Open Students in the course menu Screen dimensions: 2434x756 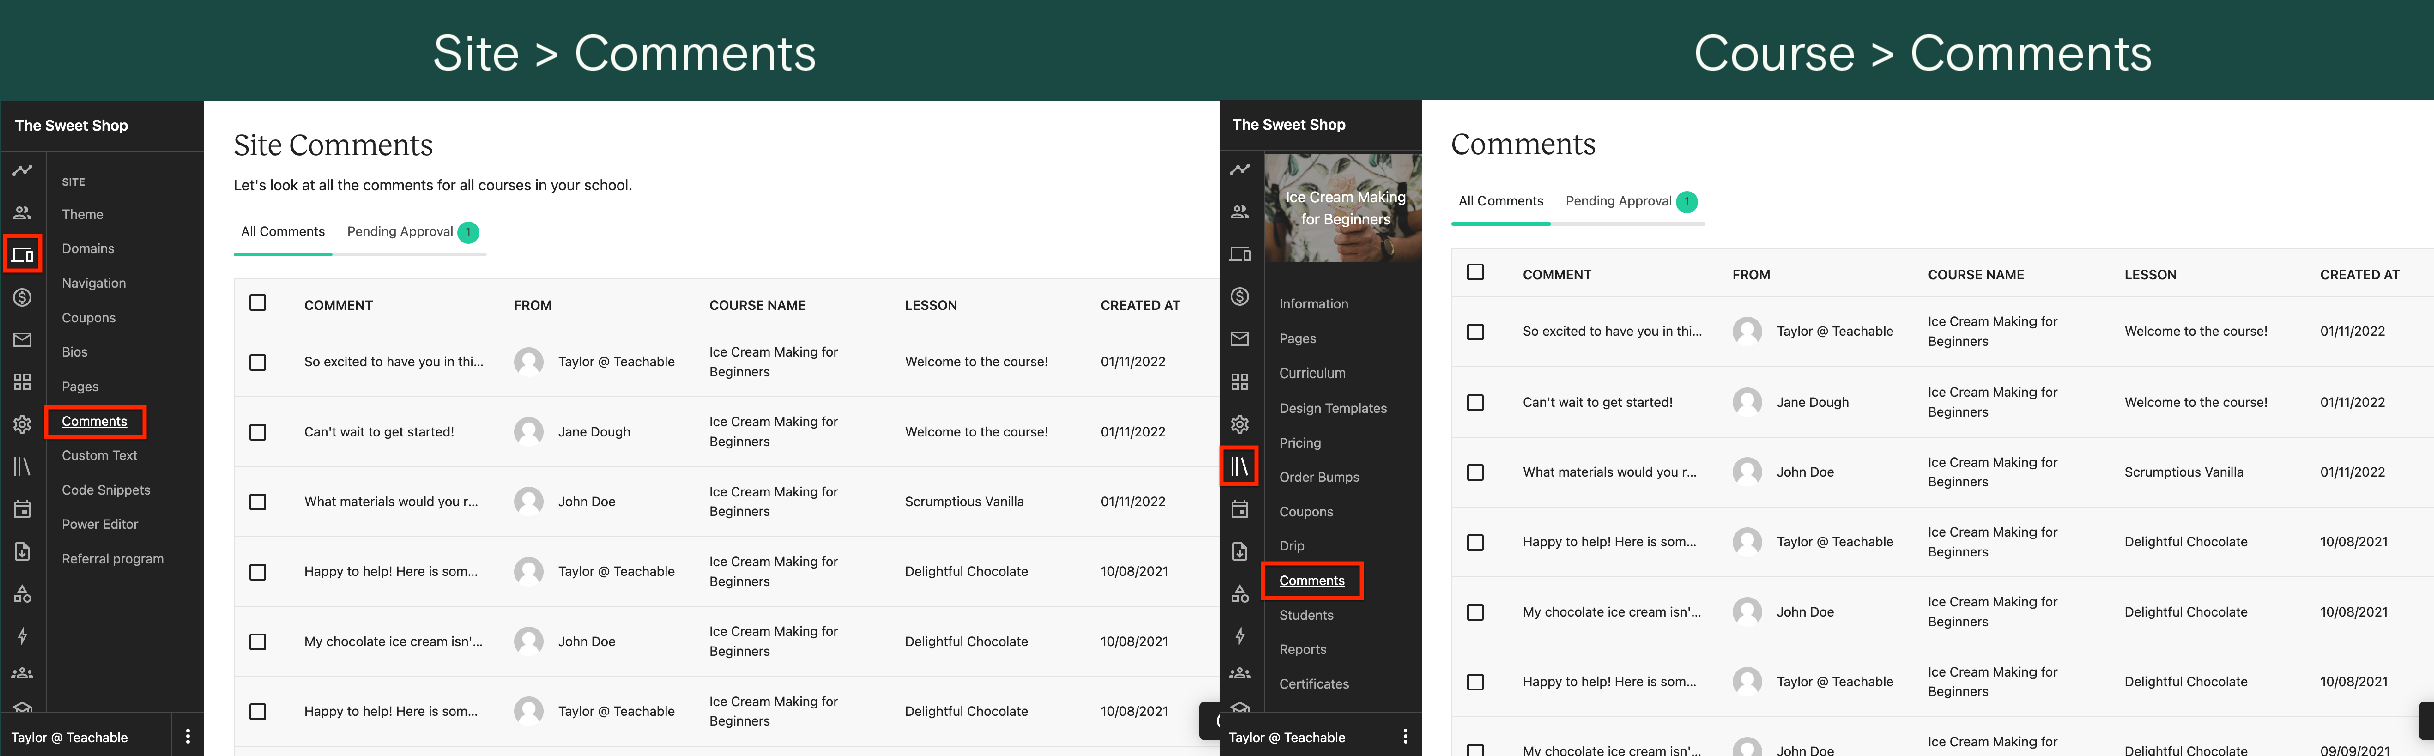pos(1307,615)
